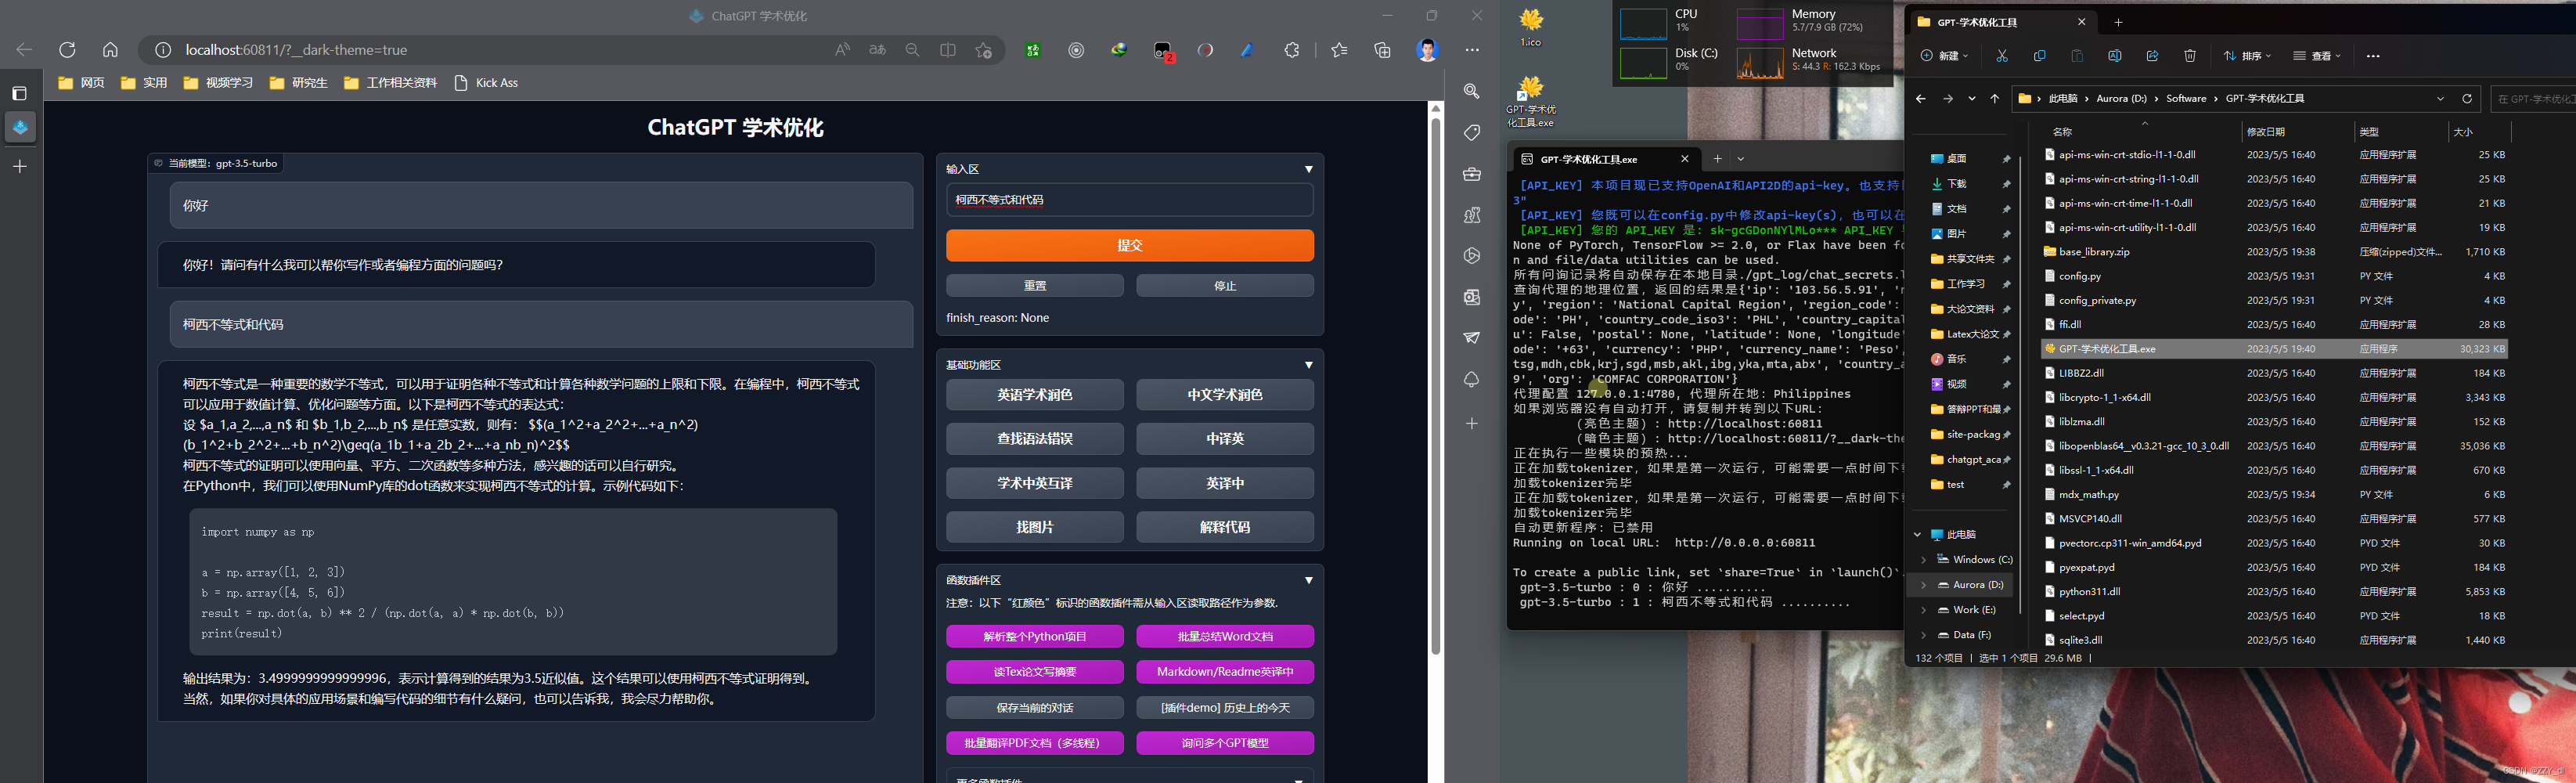Add a new vertical tab plus
Screen dimensions: 2576x783
19,166
